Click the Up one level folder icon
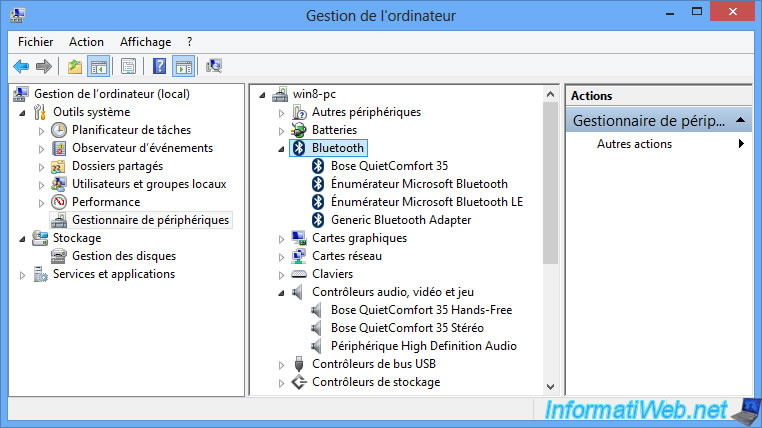 (x=74, y=67)
